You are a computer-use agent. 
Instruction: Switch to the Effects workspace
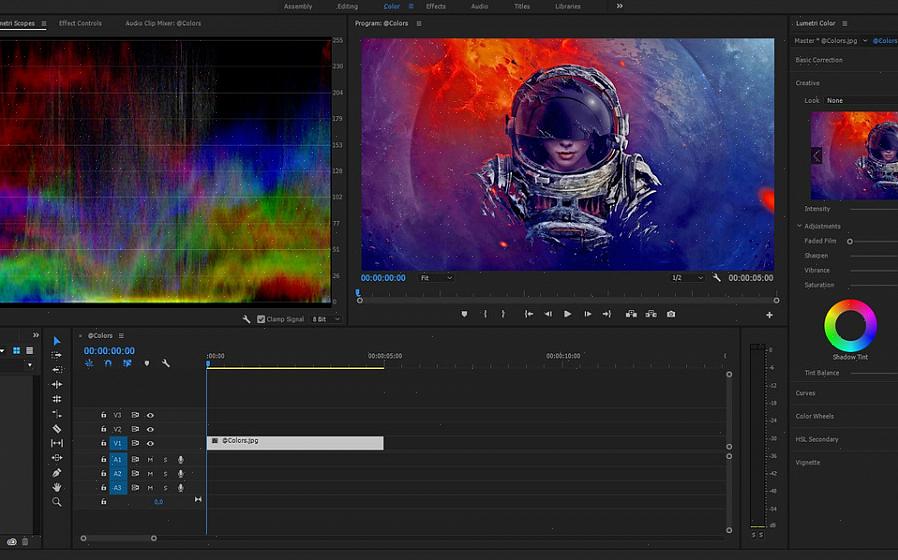pyautogui.click(x=436, y=6)
